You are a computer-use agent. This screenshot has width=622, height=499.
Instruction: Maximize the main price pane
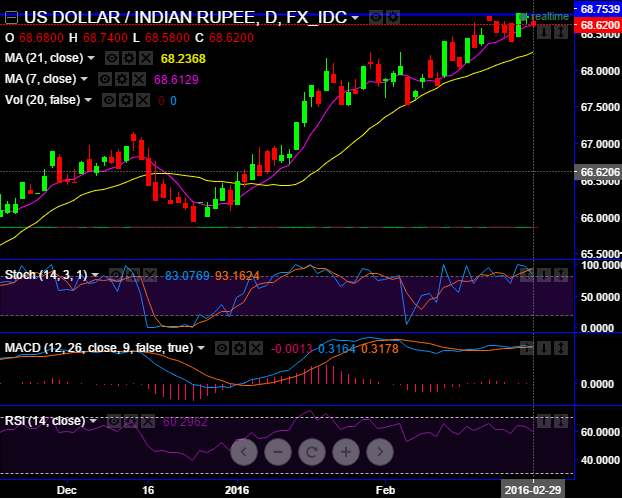coord(561,32)
